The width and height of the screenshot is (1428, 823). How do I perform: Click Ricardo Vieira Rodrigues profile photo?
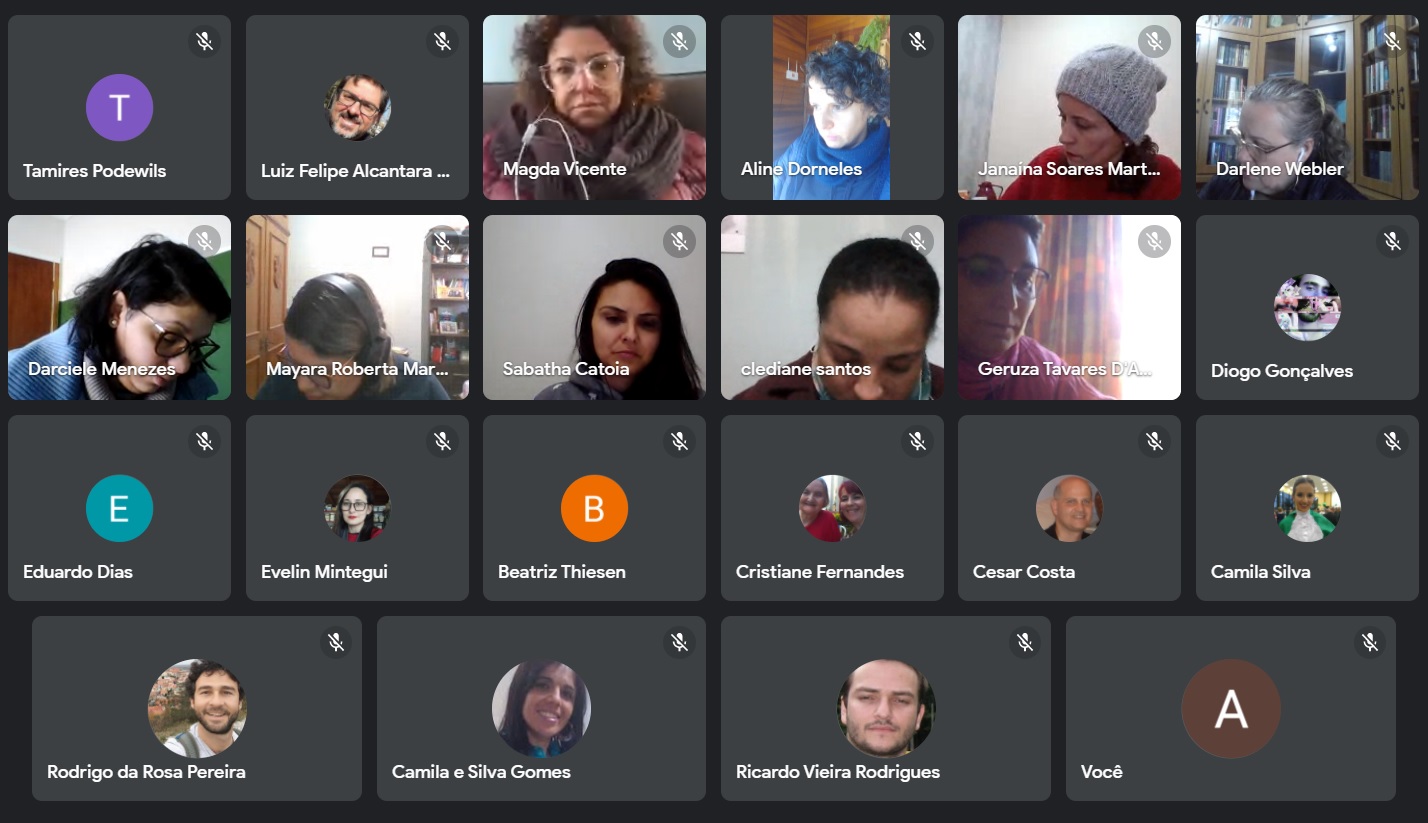pyautogui.click(x=886, y=708)
